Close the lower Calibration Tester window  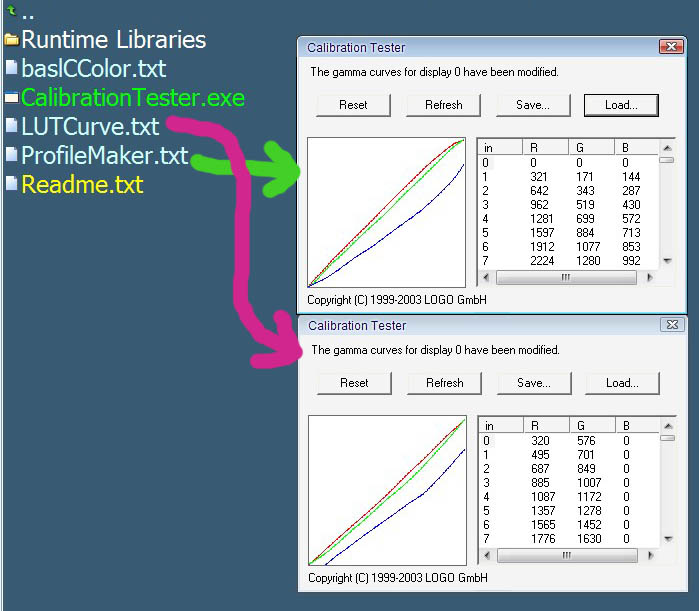672,325
